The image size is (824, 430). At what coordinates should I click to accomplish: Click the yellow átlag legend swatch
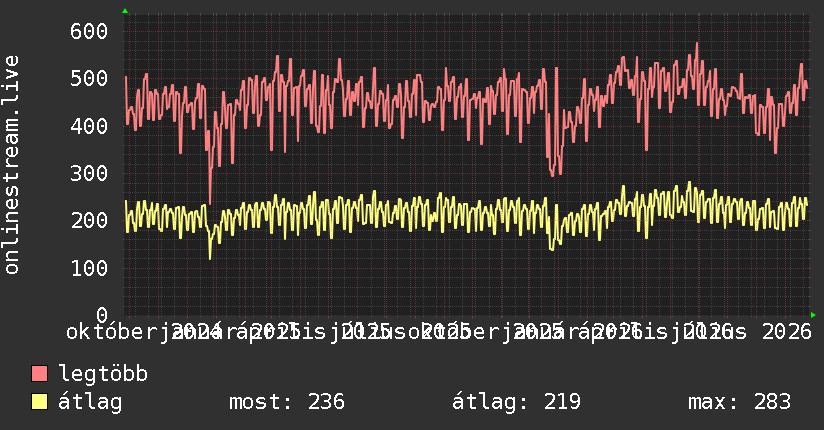pyautogui.click(x=39, y=402)
